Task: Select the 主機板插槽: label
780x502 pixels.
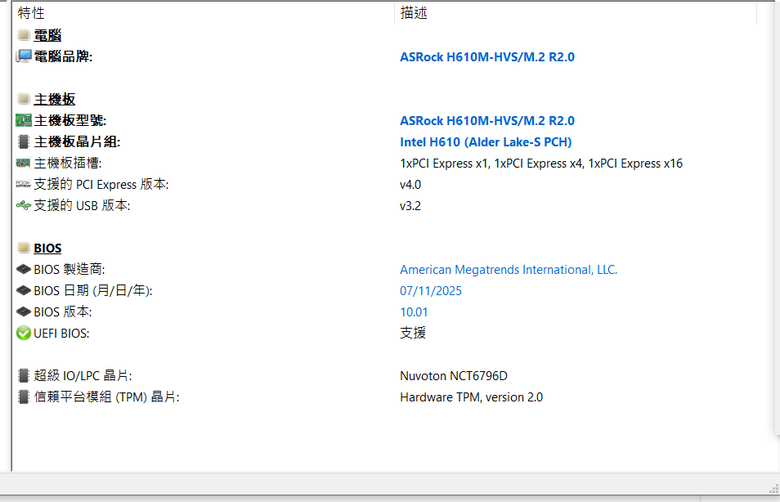Action: point(68,163)
